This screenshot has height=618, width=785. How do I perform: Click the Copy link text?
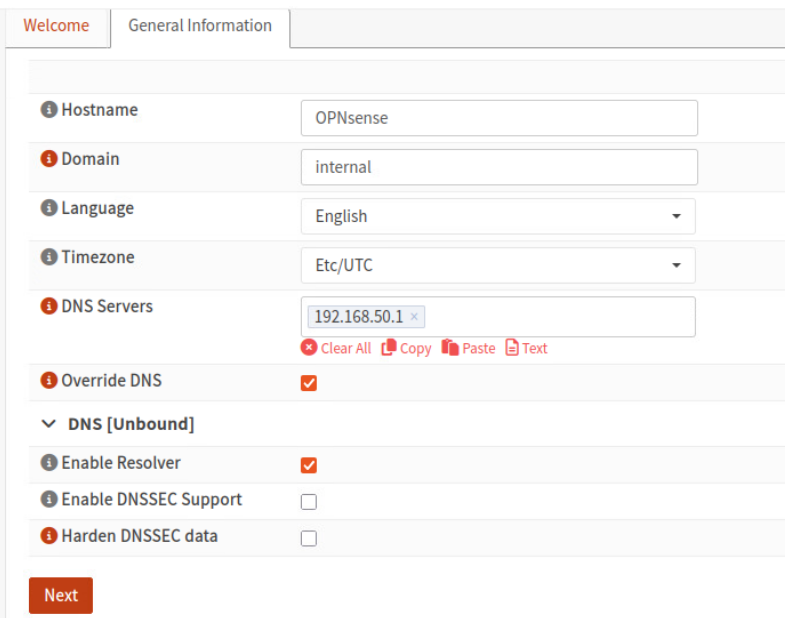(x=416, y=348)
